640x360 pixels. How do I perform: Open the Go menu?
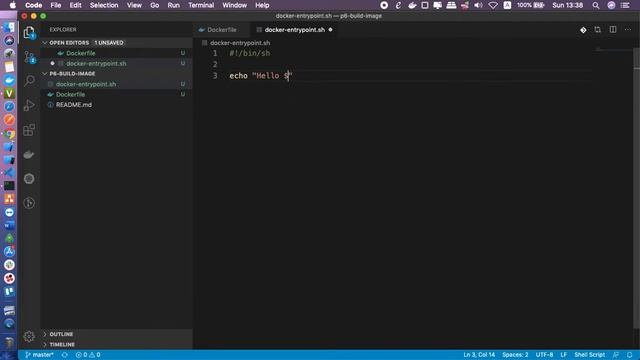(x=154, y=5)
